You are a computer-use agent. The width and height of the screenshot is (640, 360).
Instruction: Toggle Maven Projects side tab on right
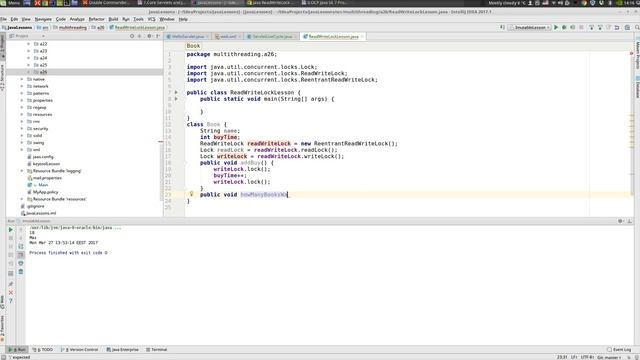(x=637, y=55)
